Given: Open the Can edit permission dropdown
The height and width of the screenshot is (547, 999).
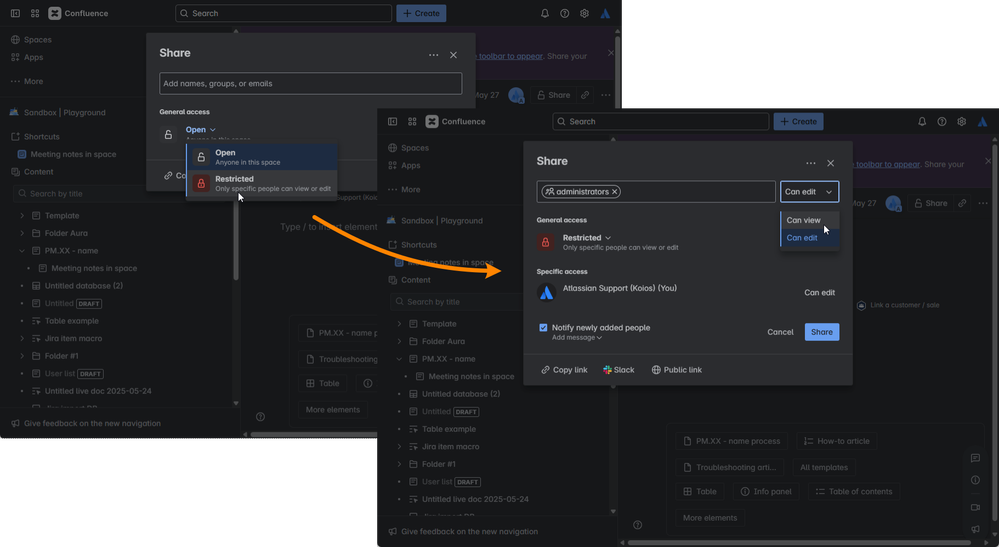Looking at the screenshot, I should 809,192.
